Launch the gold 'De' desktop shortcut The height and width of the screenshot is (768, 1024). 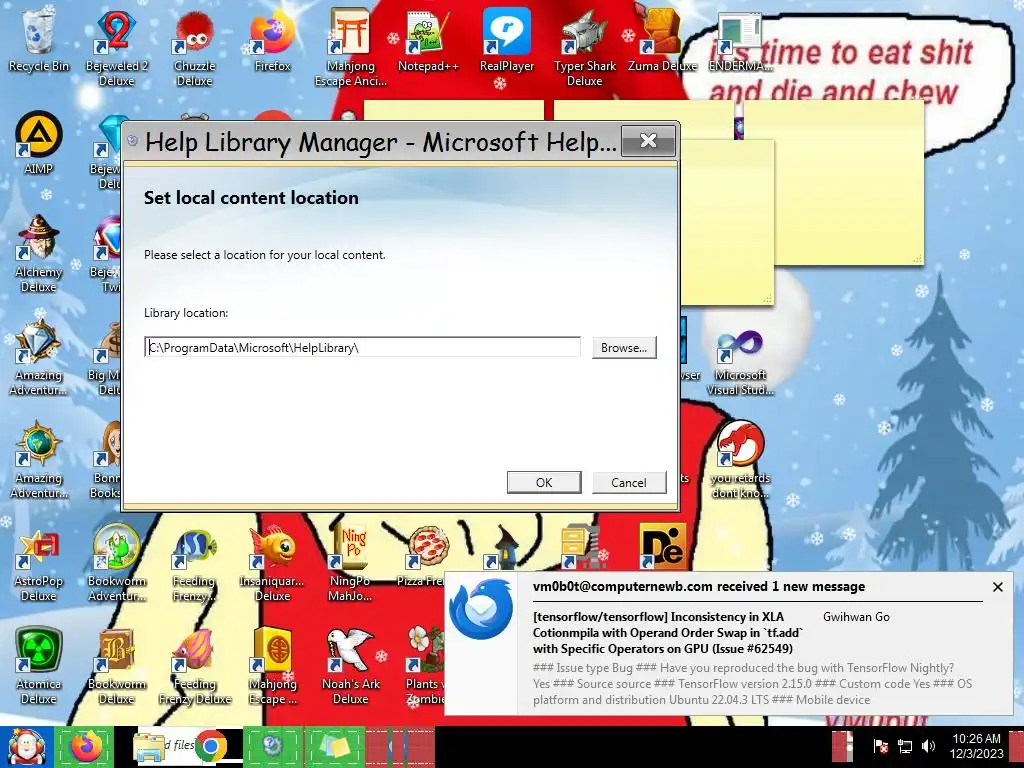tap(662, 547)
